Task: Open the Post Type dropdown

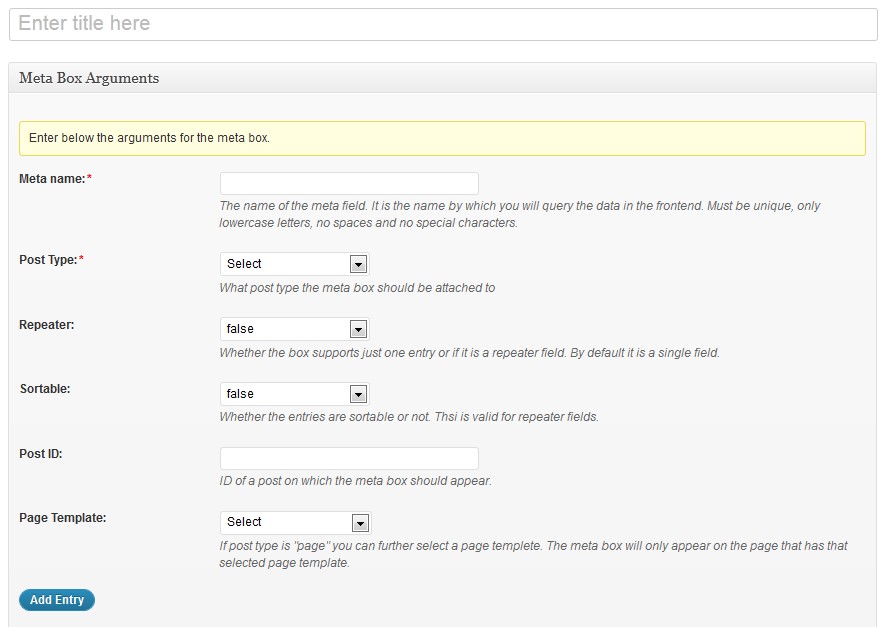Action: pos(295,264)
